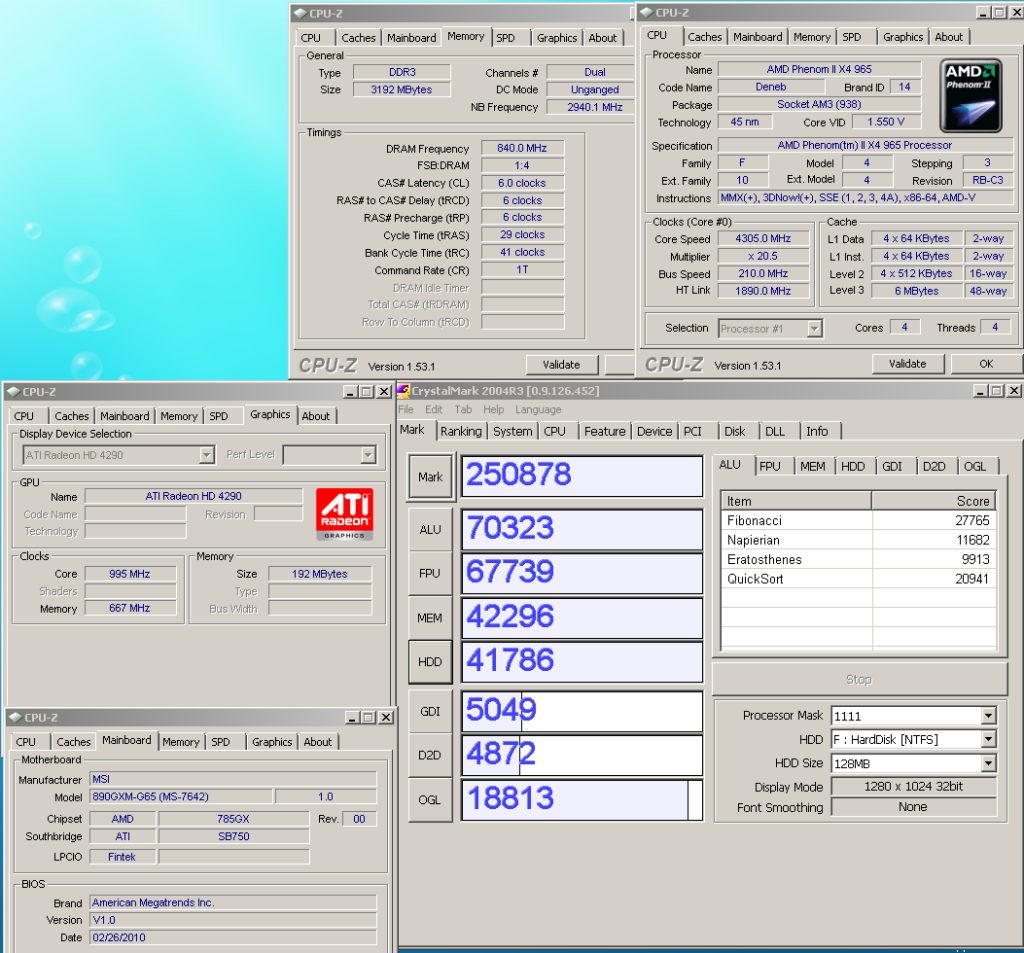Open the Language menu

coord(538,410)
